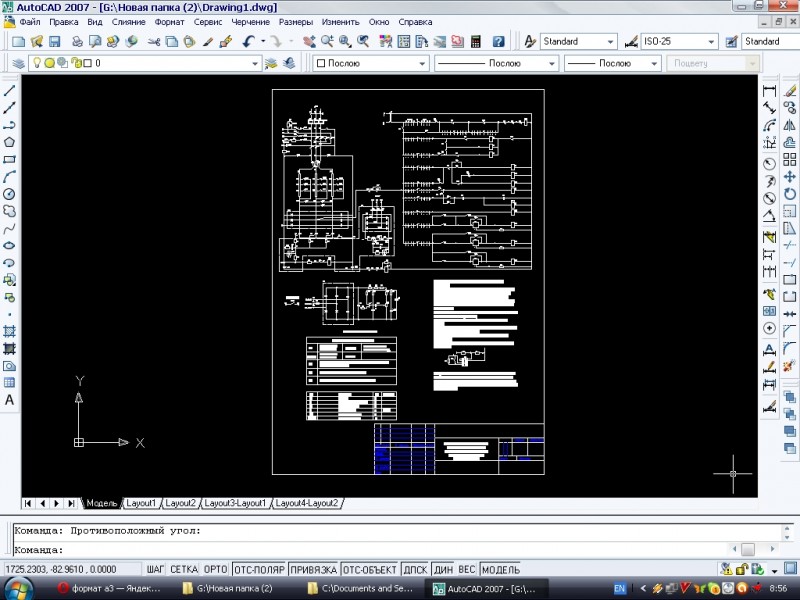The width and height of the screenshot is (800, 600).
Task: Click the EN language indicator
Action: coord(619,589)
